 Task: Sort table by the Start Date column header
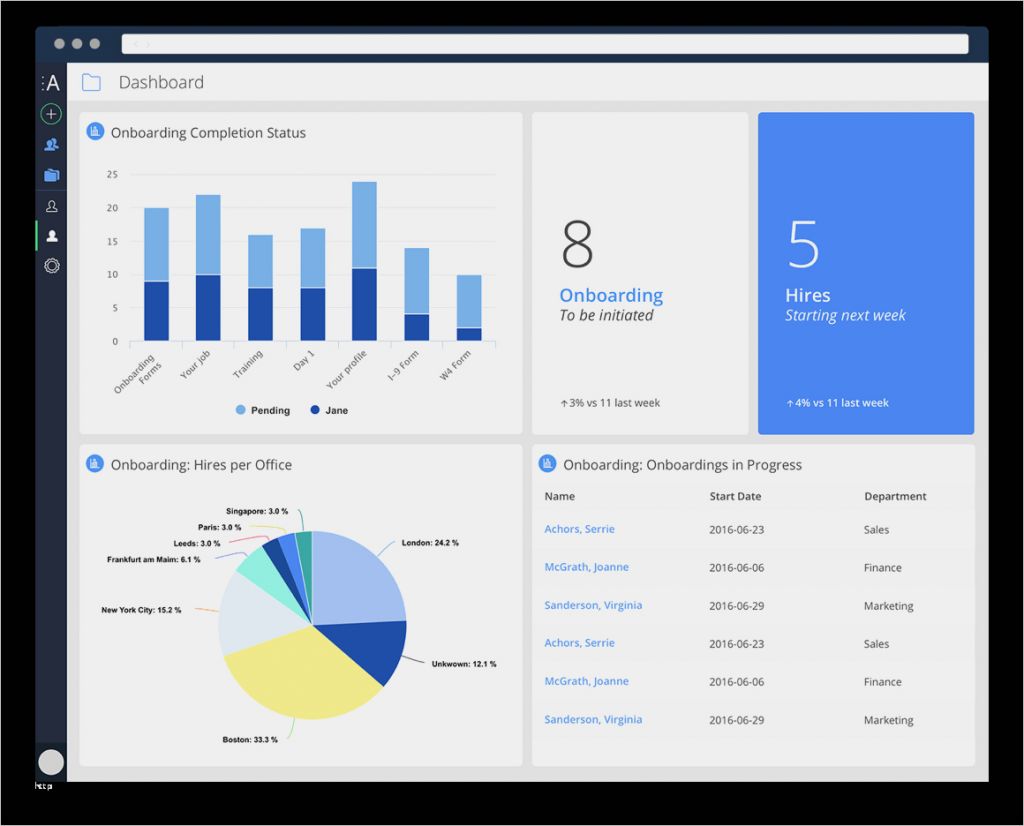pos(735,496)
